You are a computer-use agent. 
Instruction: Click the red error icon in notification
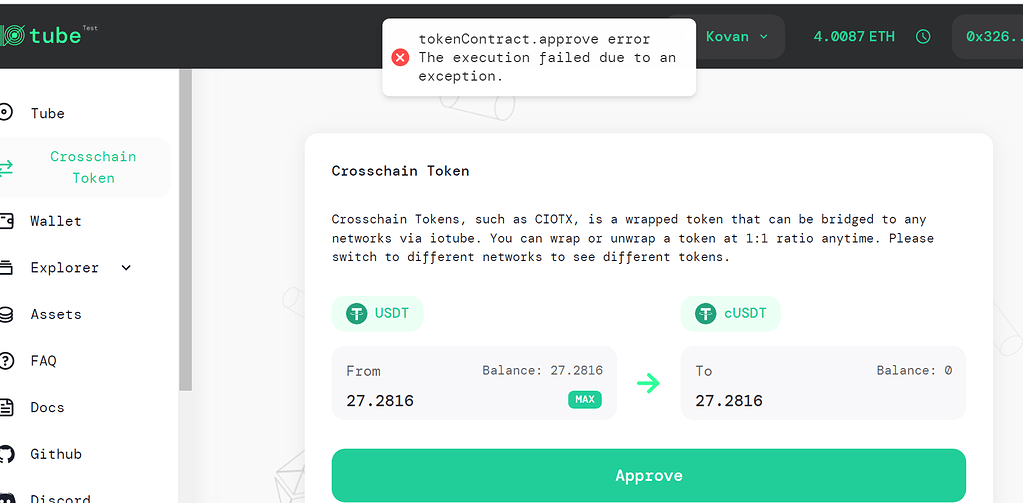tap(400, 57)
